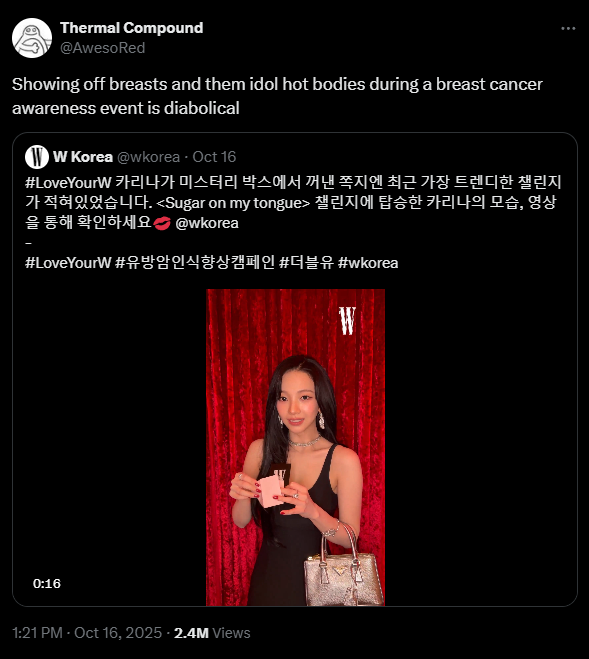Open the three-dot more options menu

(568, 28)
